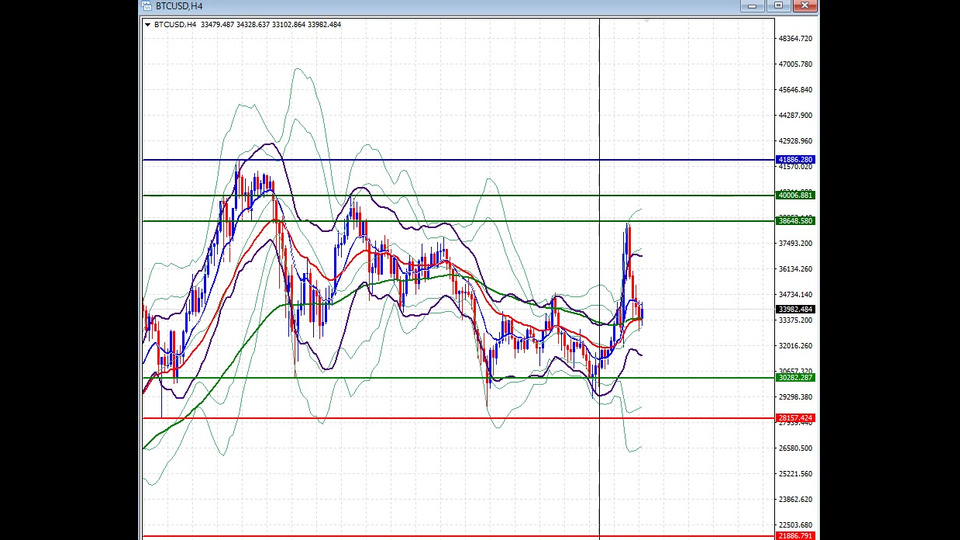Close the BTCUSD,H4 chart window
960x540 pixels.
pos(804,6)
